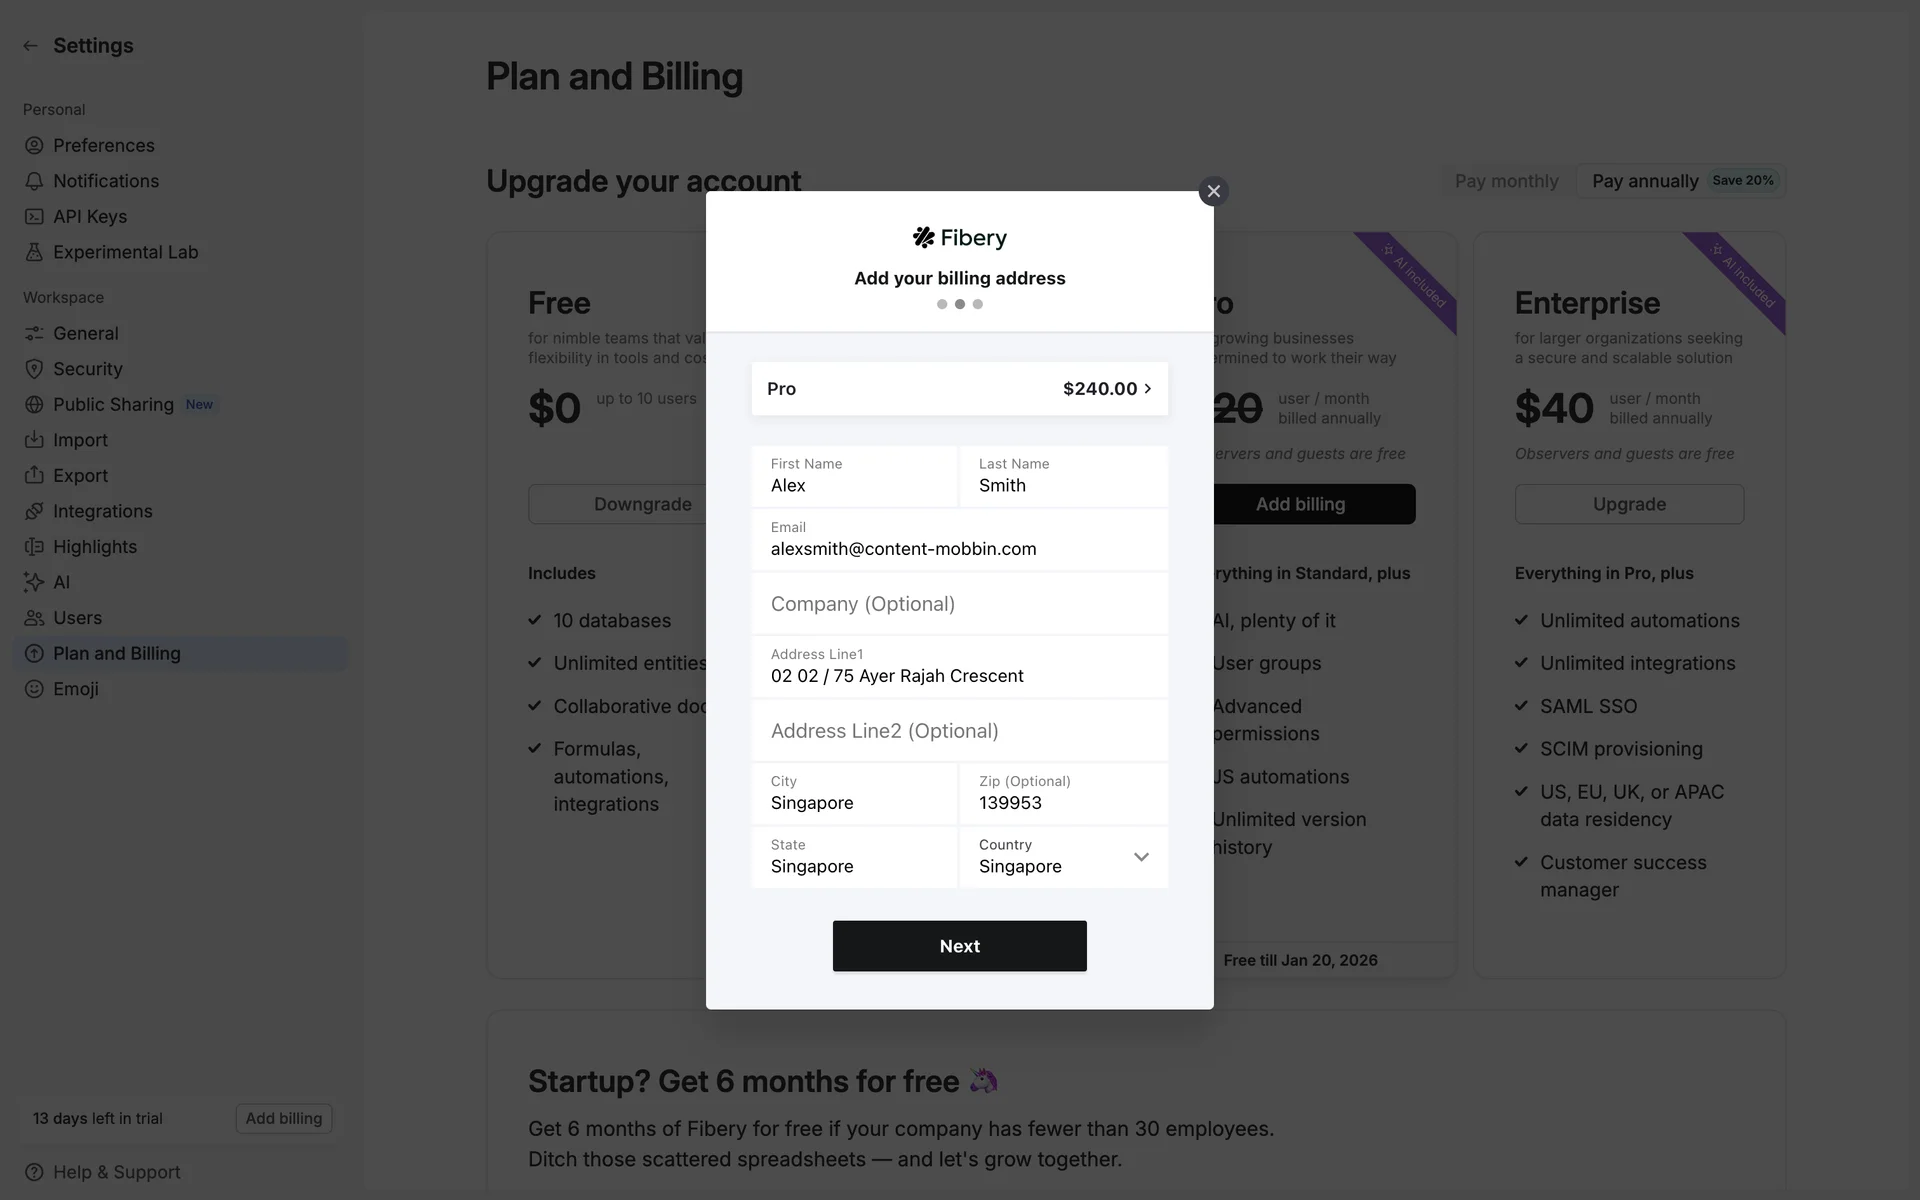Click the Integrations icon in sidebar
The height and width of the screenshot is (1200, 1920).
[x=34, y=511]
